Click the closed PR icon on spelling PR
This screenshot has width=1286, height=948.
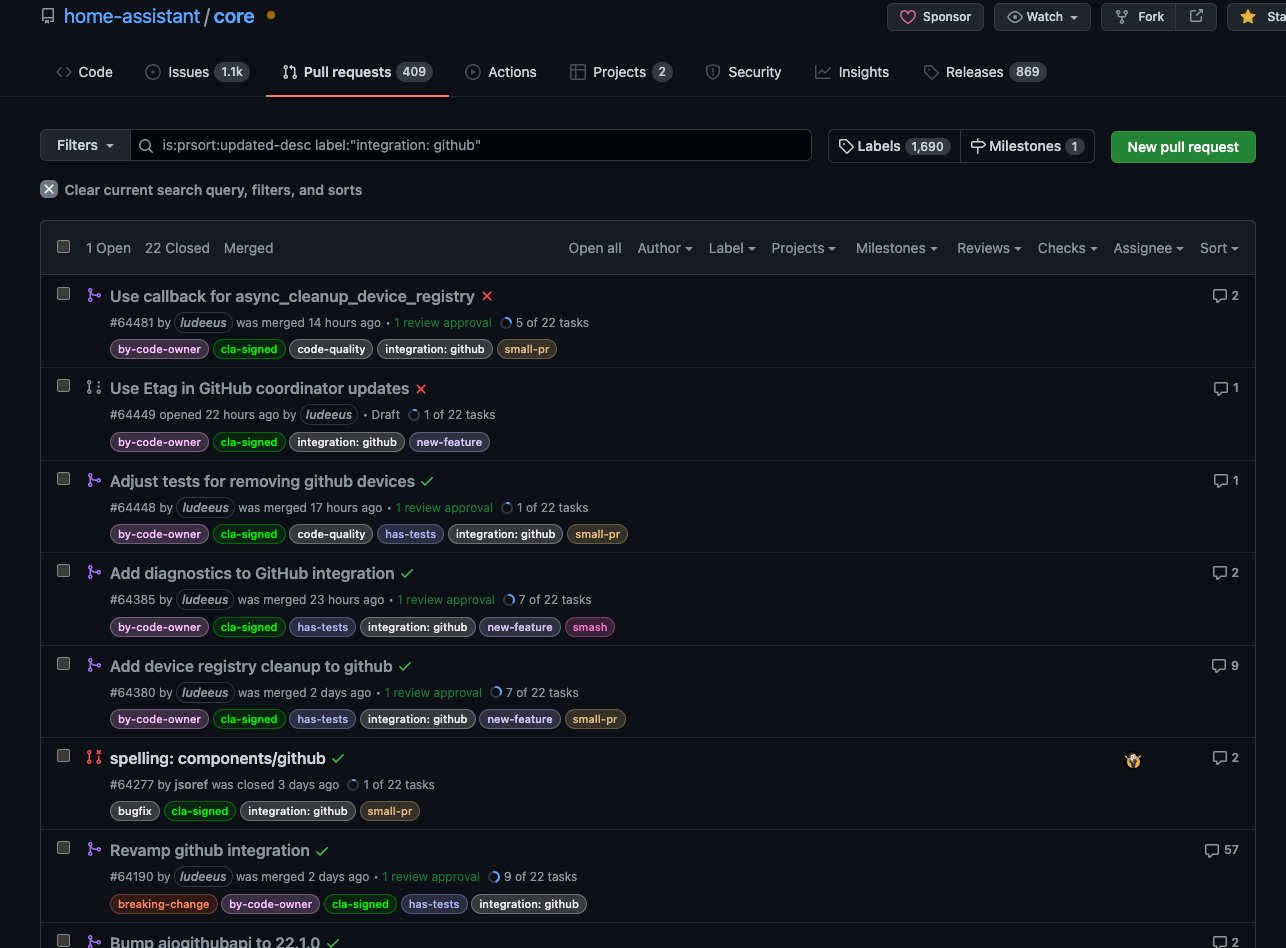tap(94, 757)
